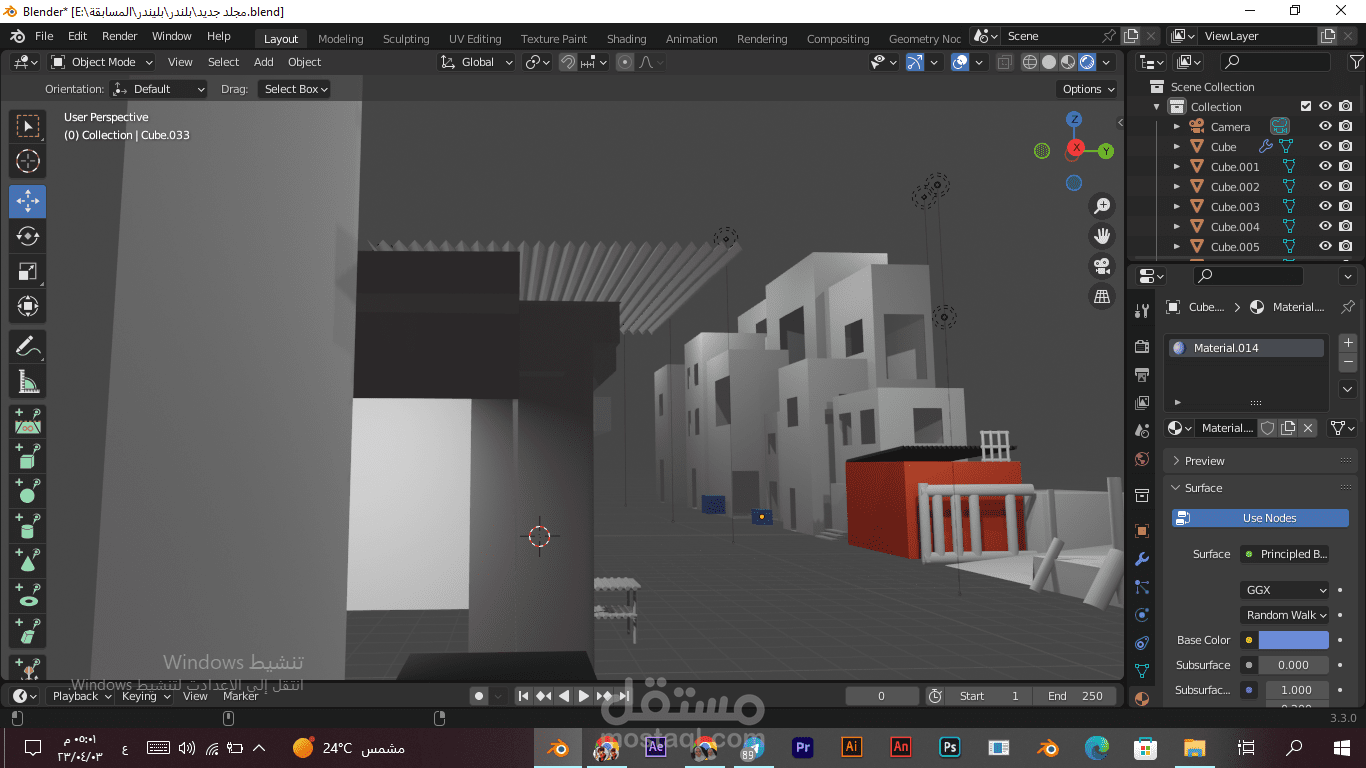The height and width of the screenshot is (768, 1366).
Task: Open the viewport Add menu
Action: click(263, 62)
